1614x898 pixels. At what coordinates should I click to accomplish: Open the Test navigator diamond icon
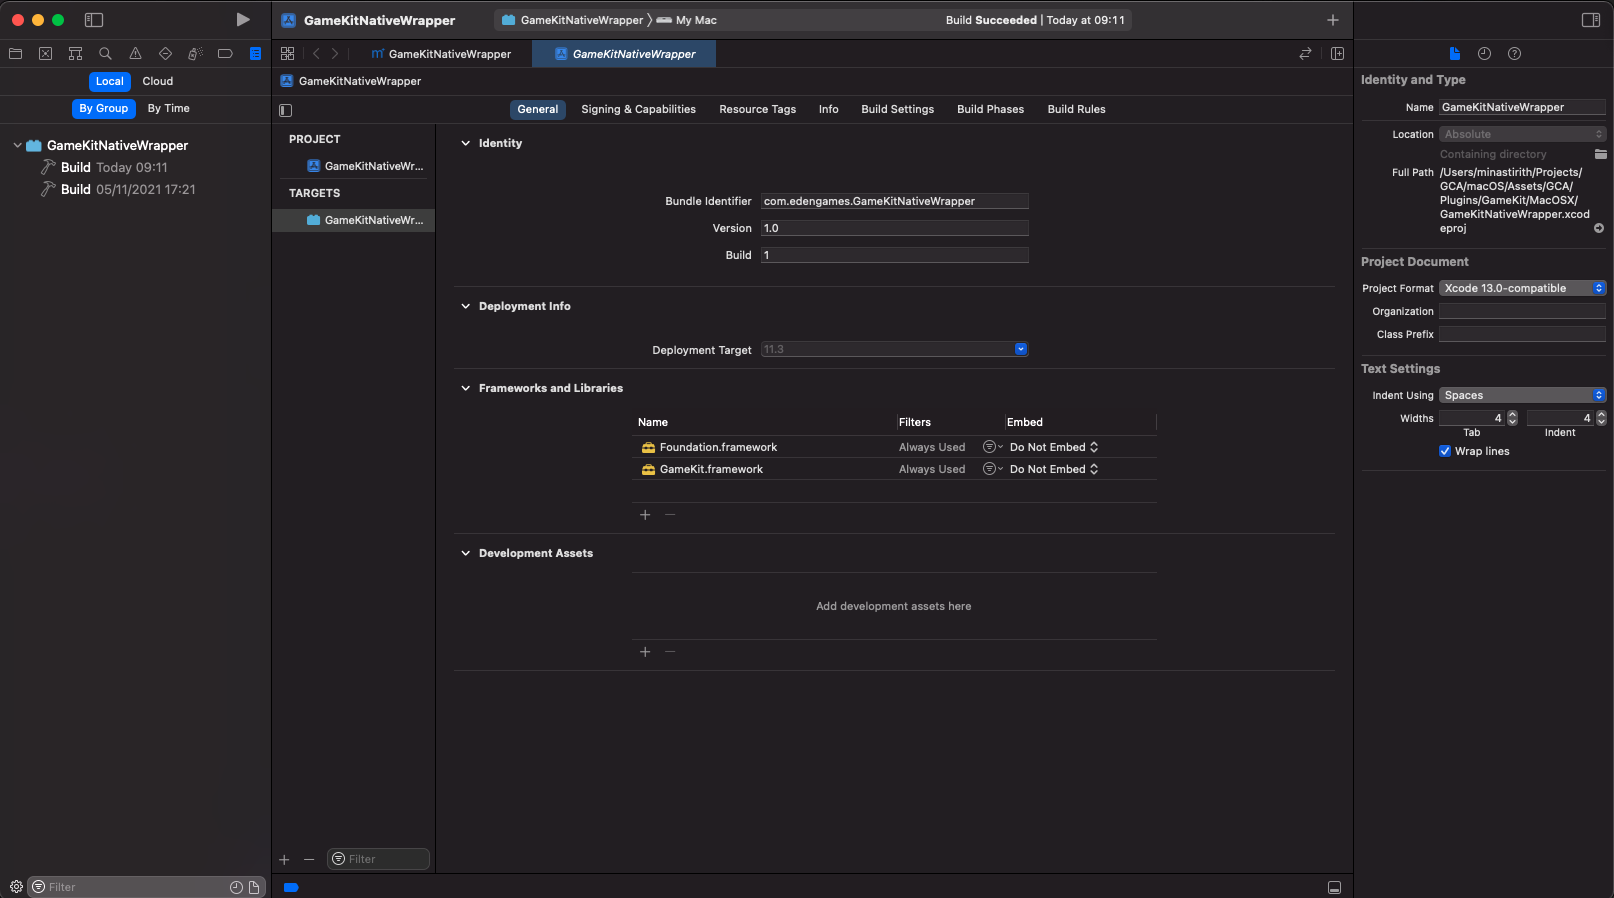pyautogui.click(x=165, y=54)
